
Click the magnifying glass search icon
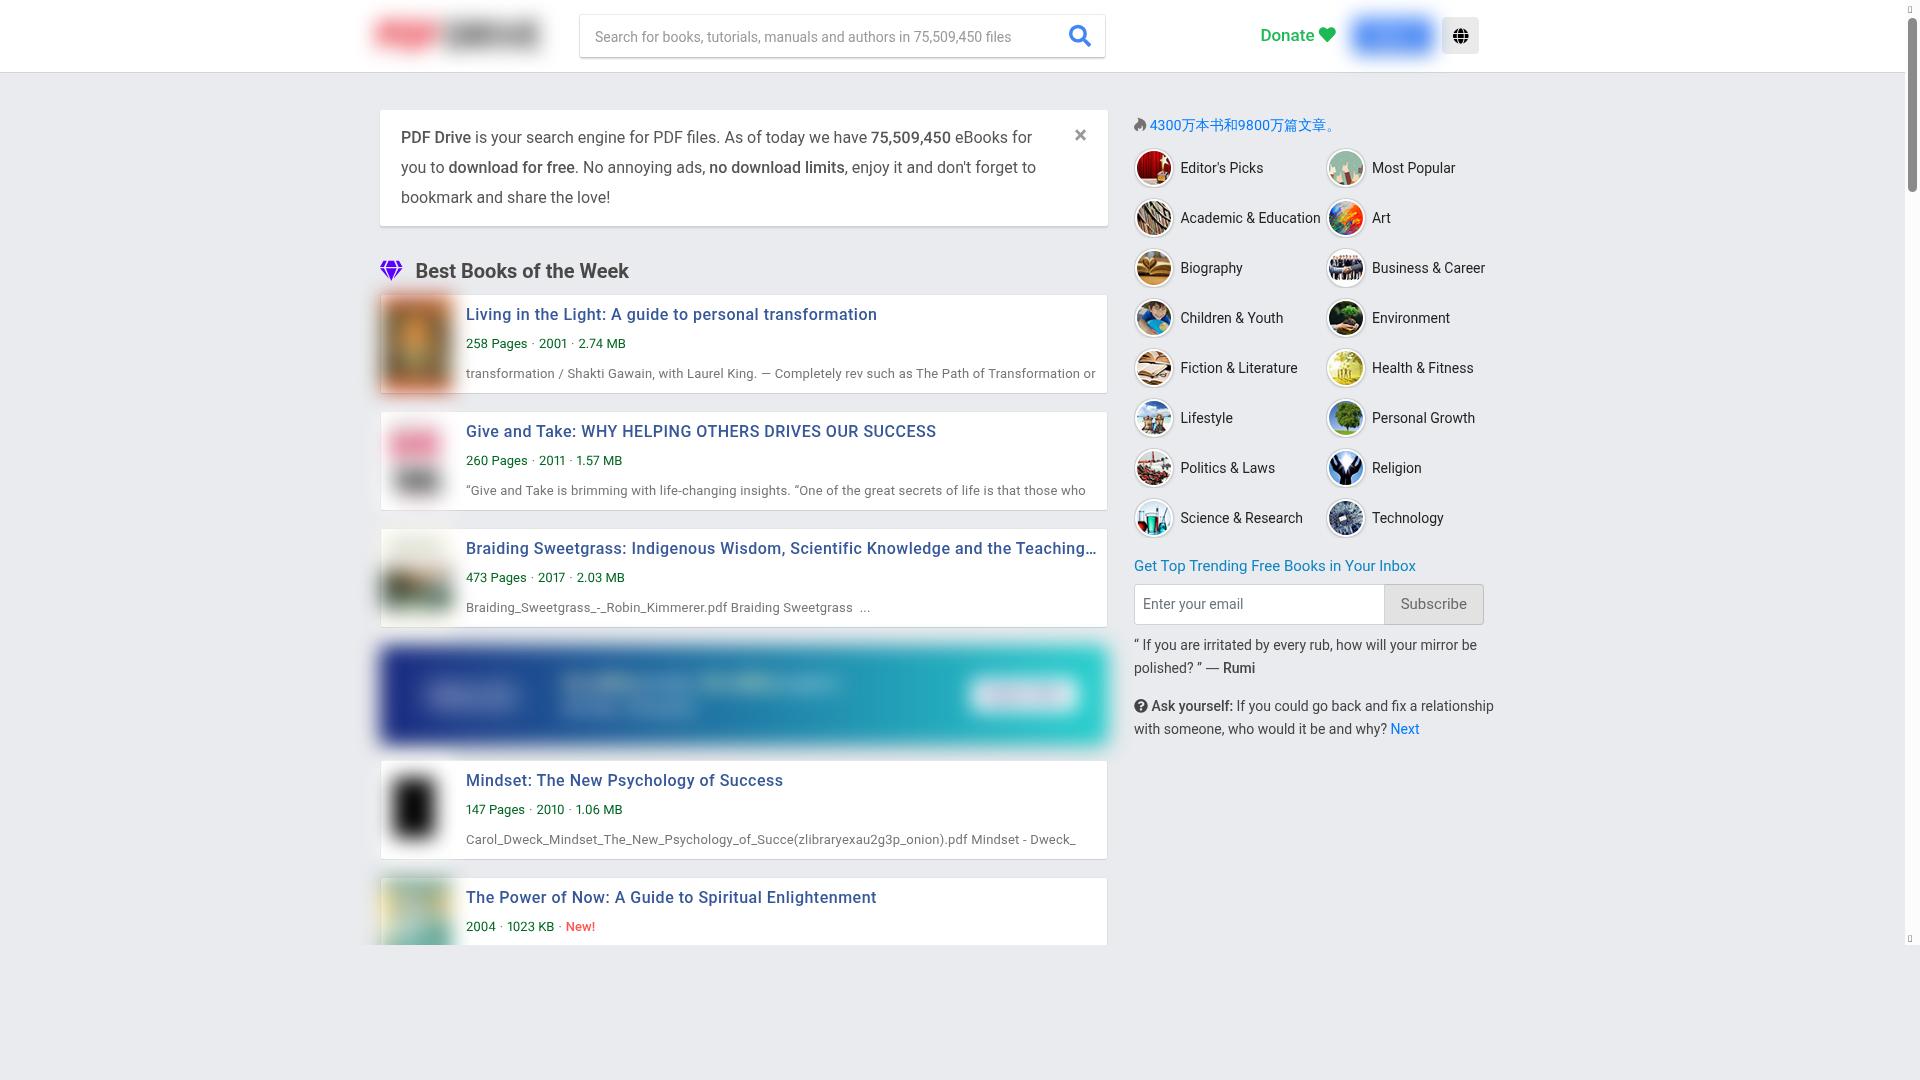(1079, 36)
